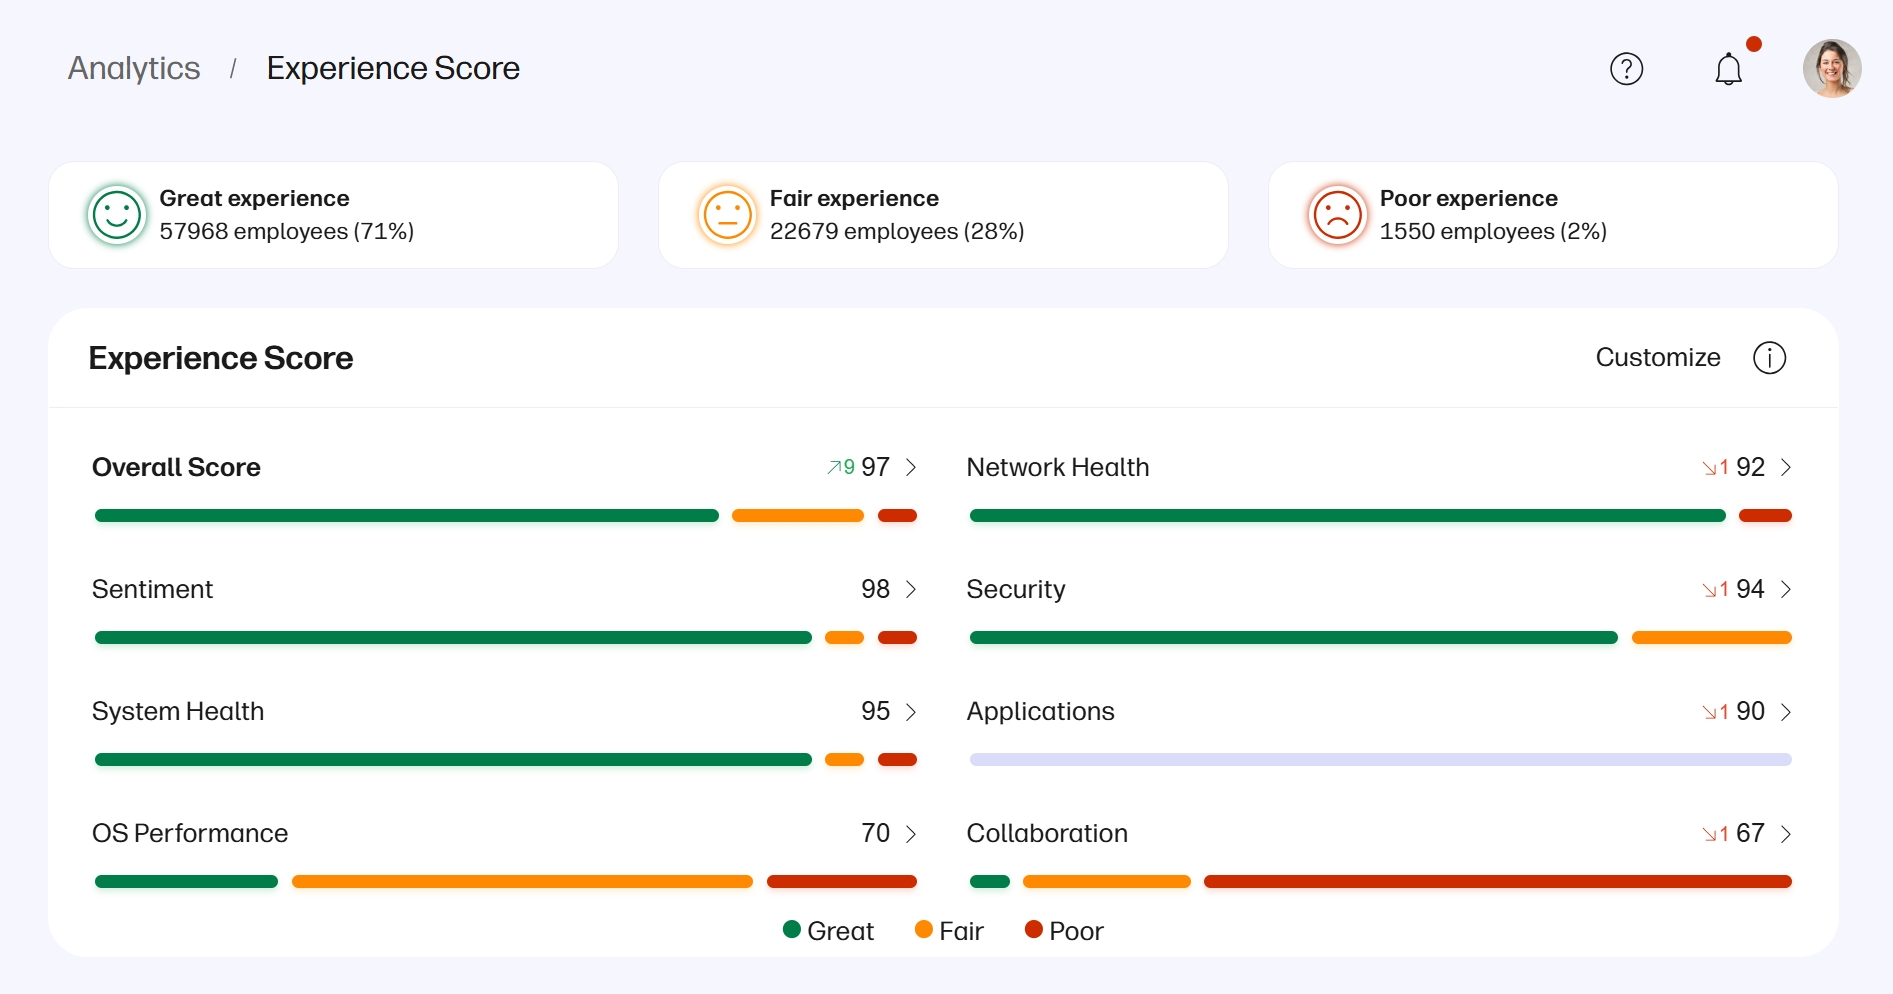
Task: Expand the Overall Score details
Action: 911,466
